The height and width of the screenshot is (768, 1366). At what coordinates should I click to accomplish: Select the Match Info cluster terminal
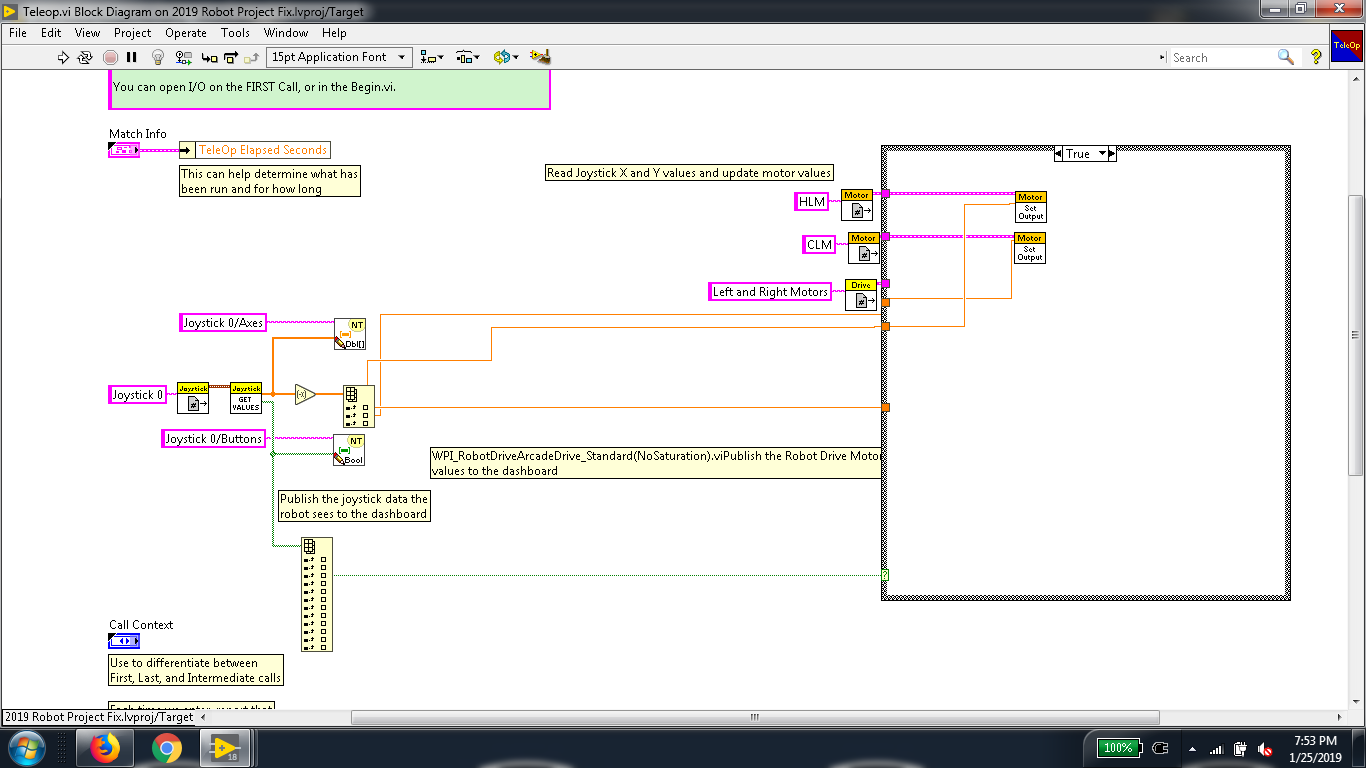(x=124, y=150)
